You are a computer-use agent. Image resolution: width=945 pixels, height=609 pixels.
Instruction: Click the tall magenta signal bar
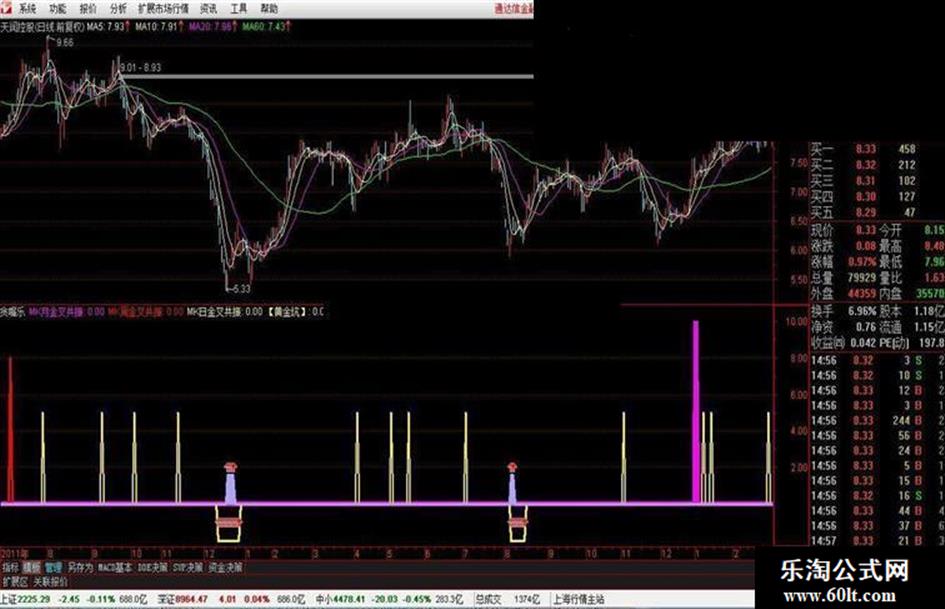[696, 411]
